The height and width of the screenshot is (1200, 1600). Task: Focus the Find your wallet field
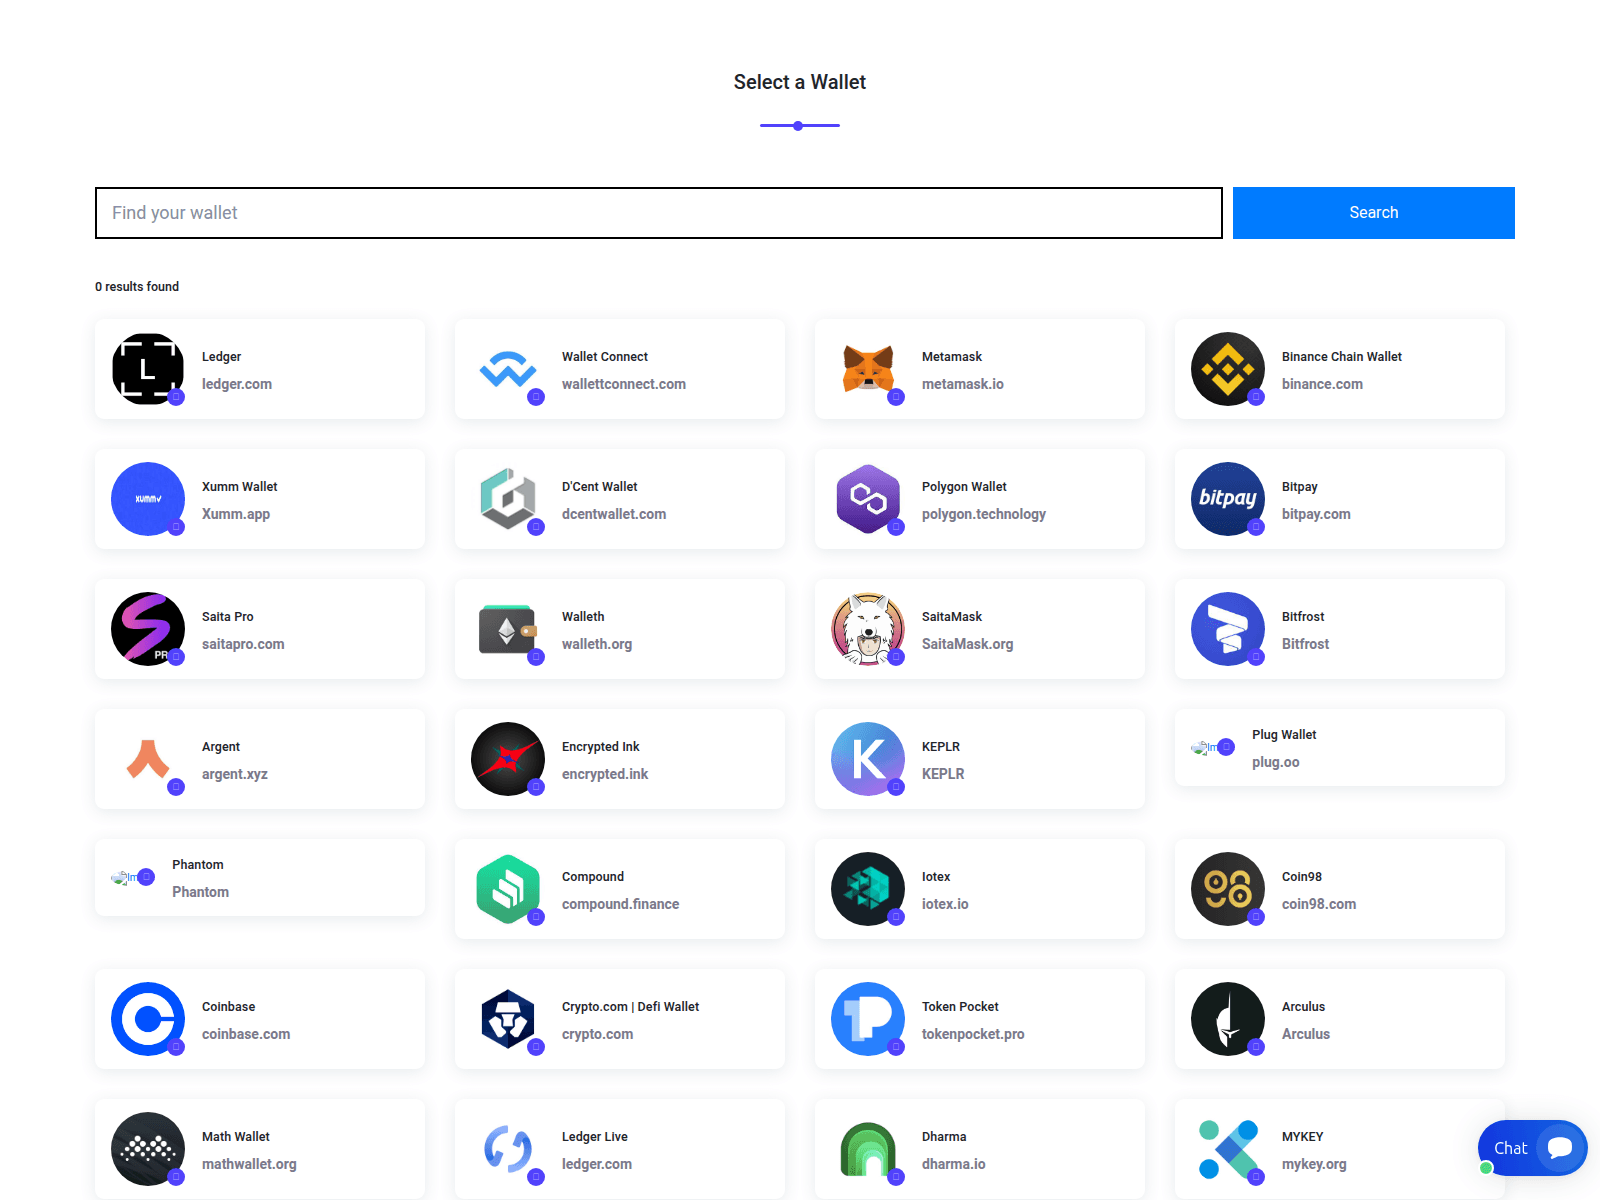pyautogui.click(x=659, y=213)
